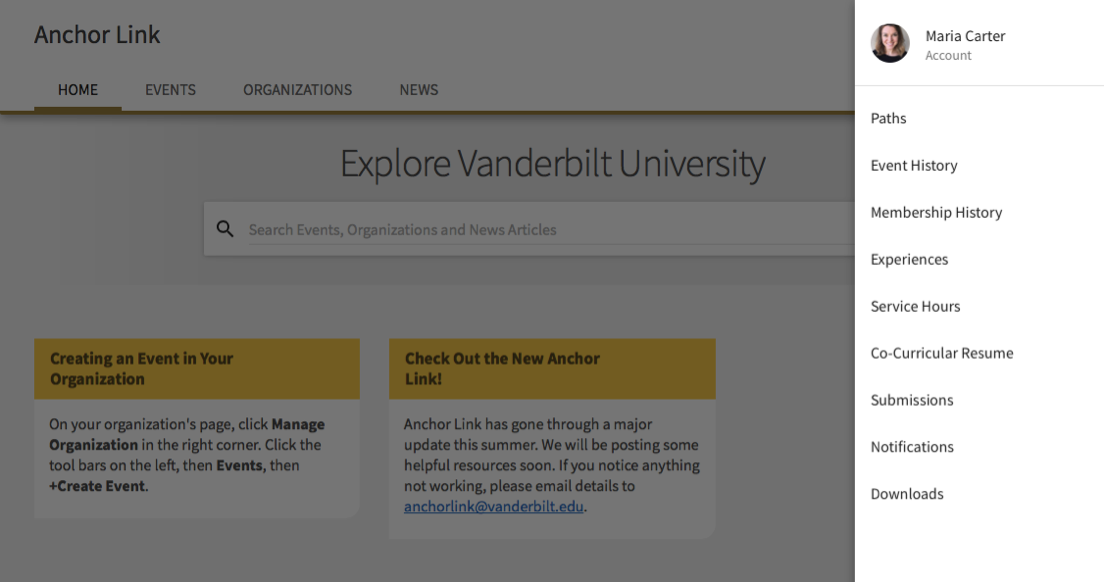Open Paths from the account menu

click(x=888, y=118)
